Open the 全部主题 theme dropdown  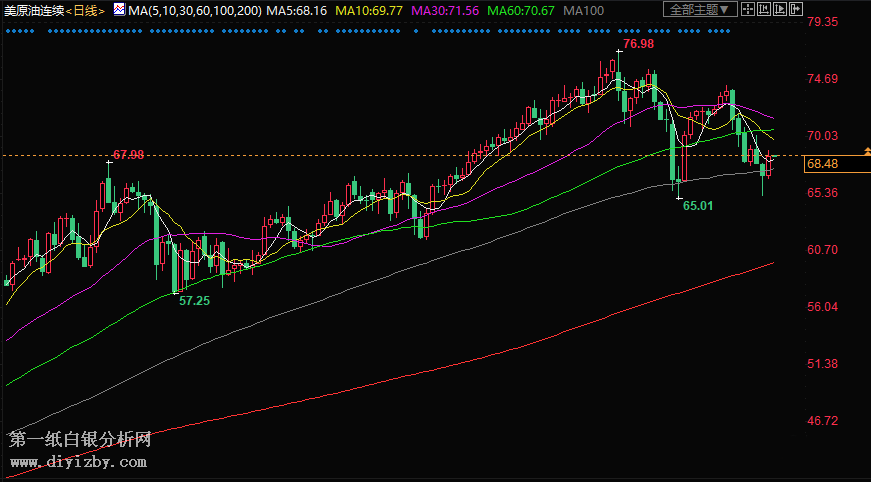tap(699, 10)
